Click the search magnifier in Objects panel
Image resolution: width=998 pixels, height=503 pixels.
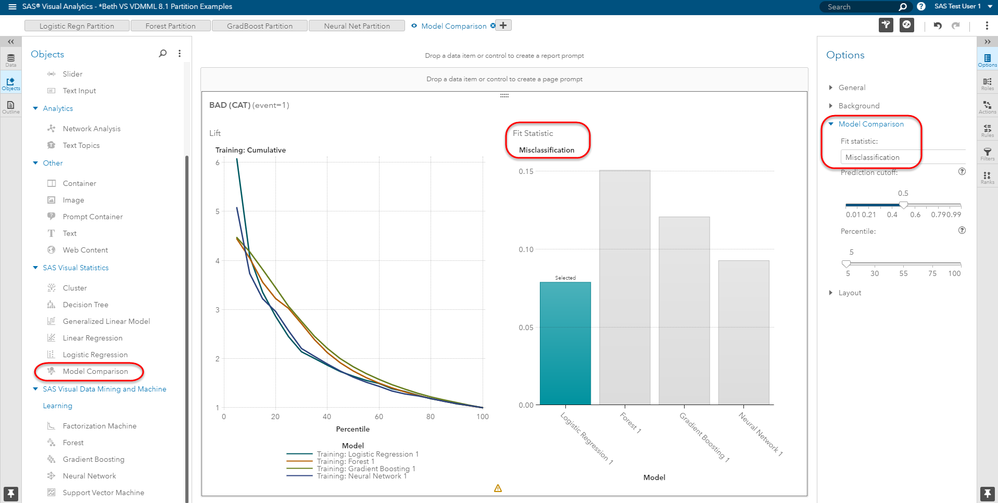(163, 54)
